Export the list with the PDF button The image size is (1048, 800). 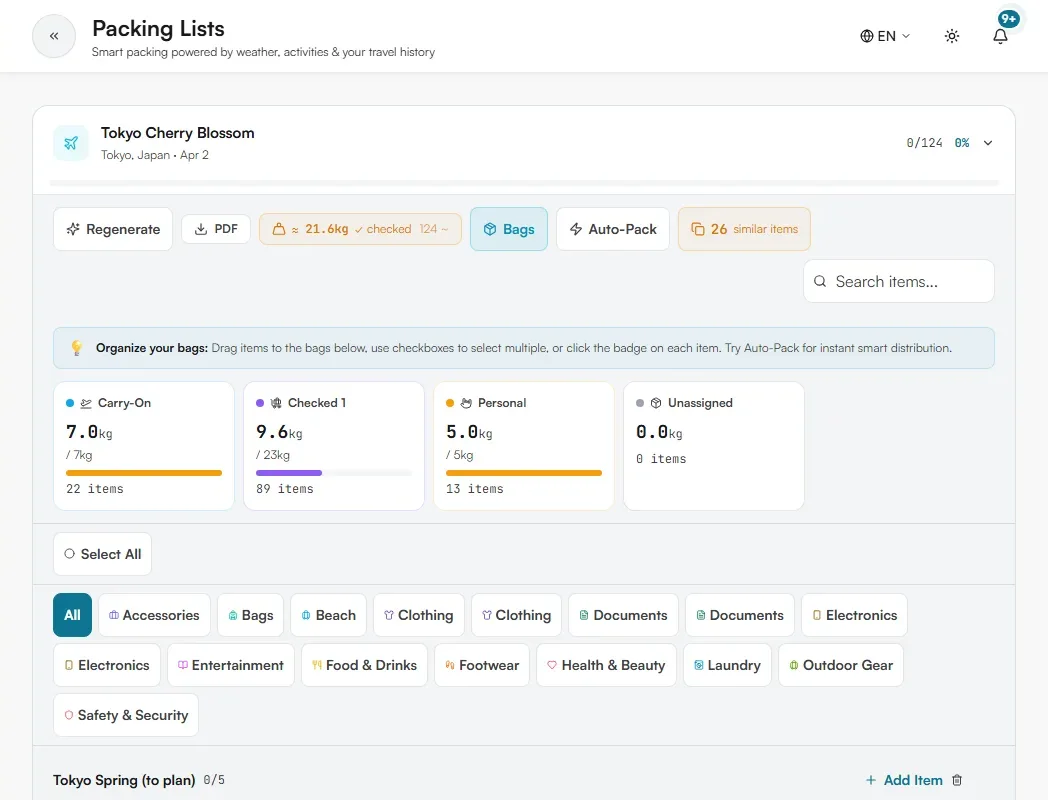coord(216,229)
